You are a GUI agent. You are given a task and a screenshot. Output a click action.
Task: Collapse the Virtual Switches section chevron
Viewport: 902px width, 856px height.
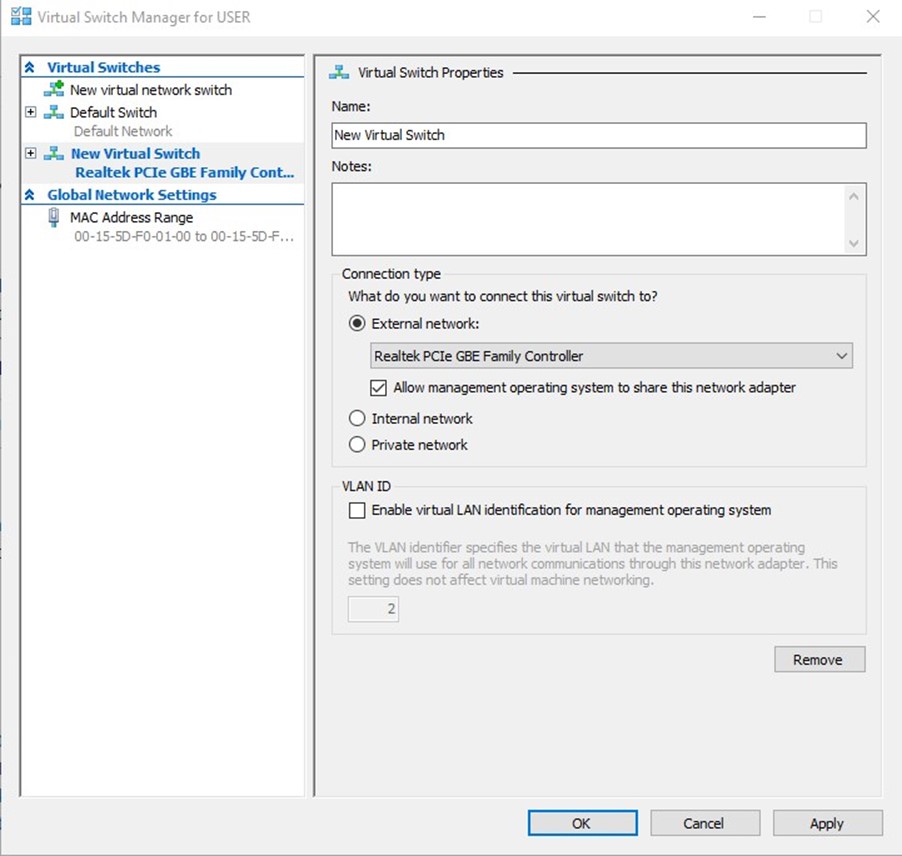click(30, 68)
